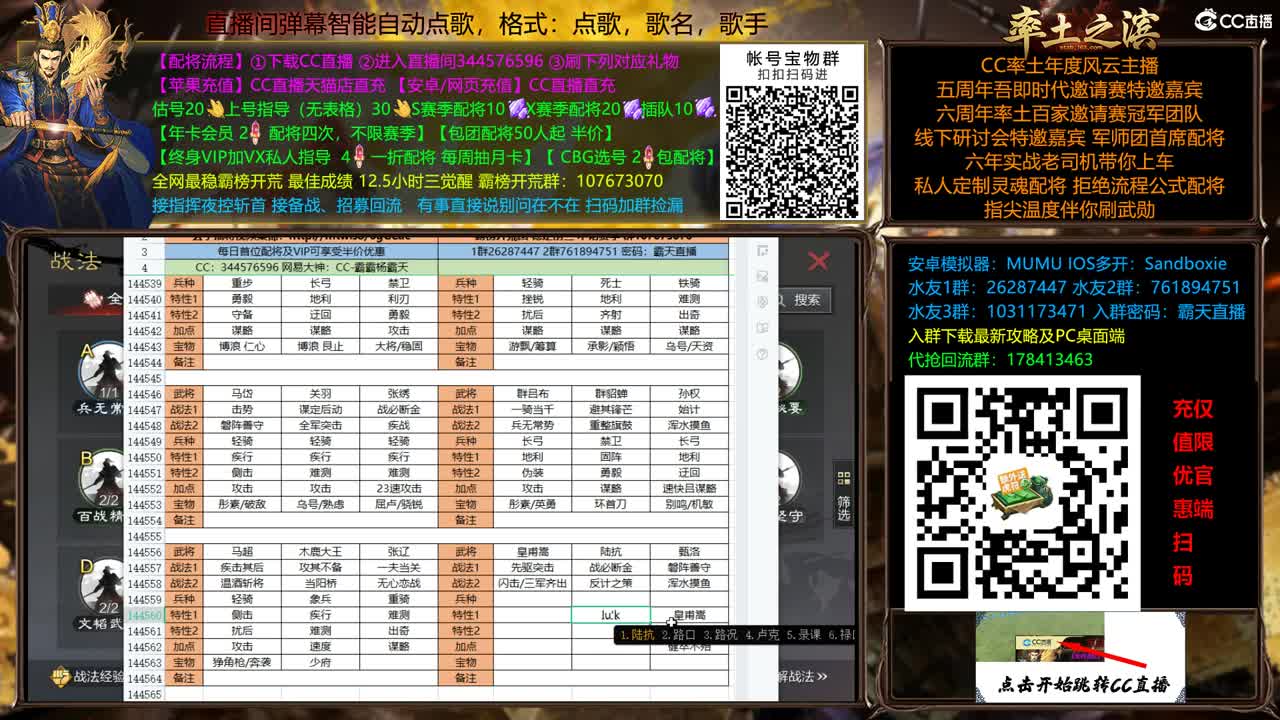Open the 筛选 filter button
1280x720 pixels.
(x=843, y=495)
